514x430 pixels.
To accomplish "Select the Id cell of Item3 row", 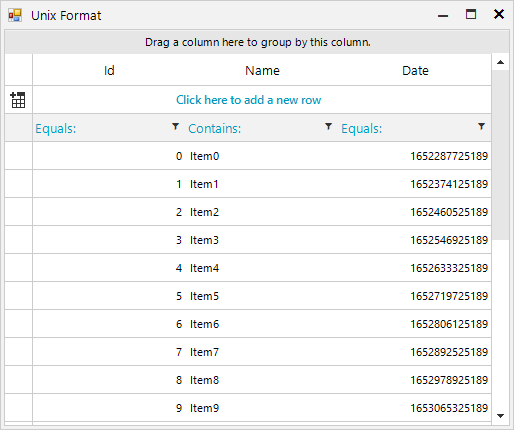I will (x=109, y=240).
